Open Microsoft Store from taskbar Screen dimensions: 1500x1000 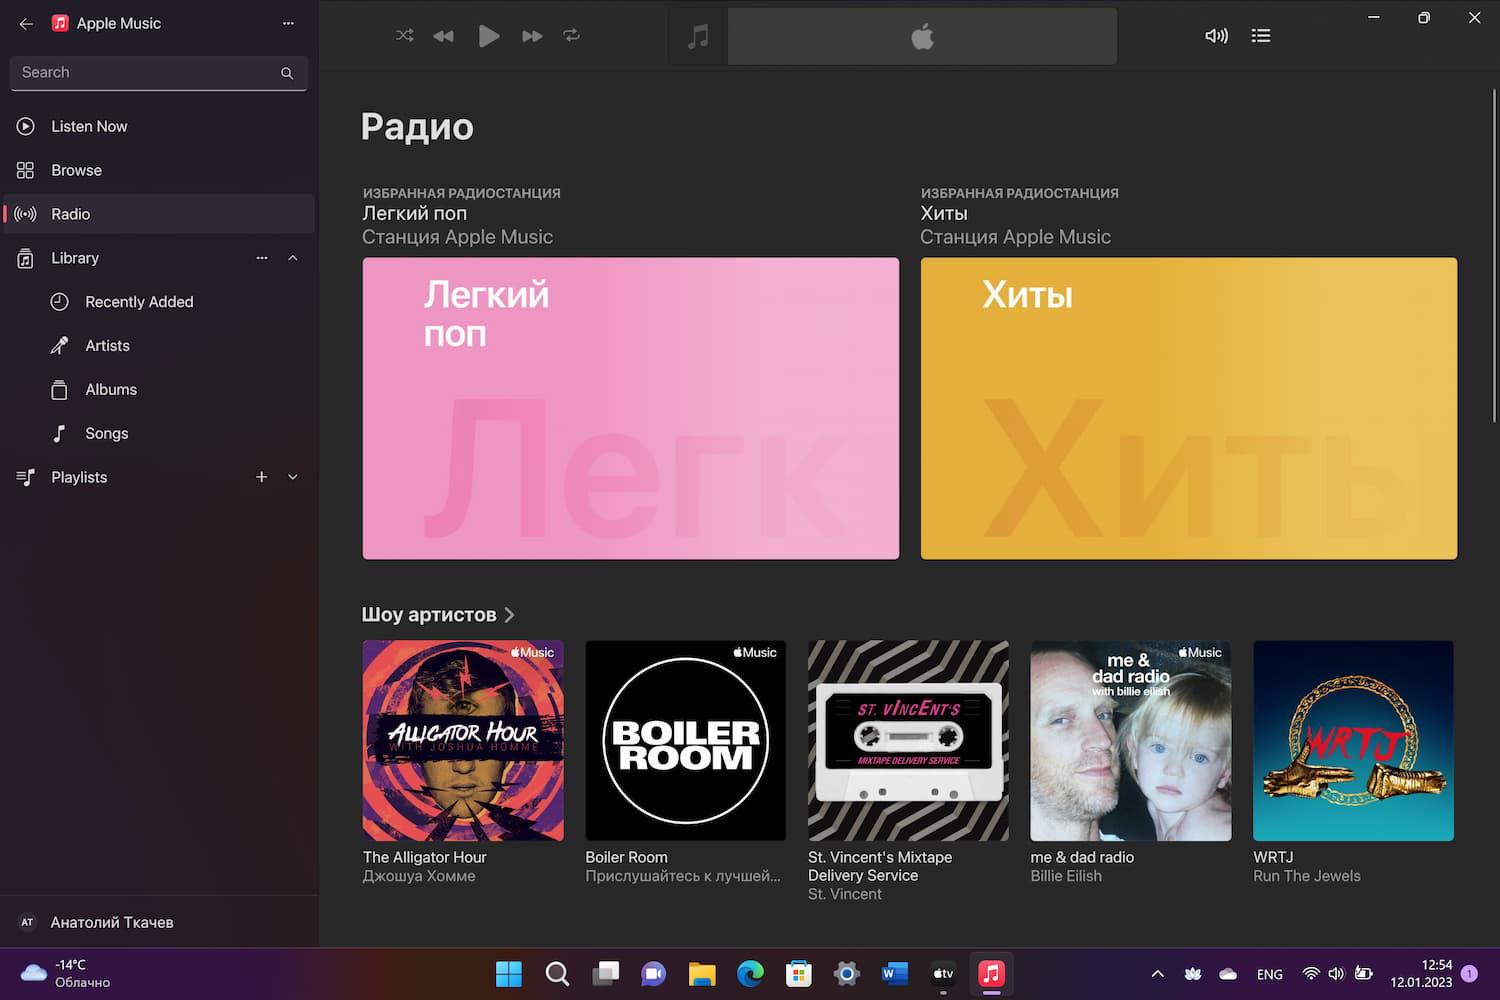pyautogui.click(x=798, y=973)
